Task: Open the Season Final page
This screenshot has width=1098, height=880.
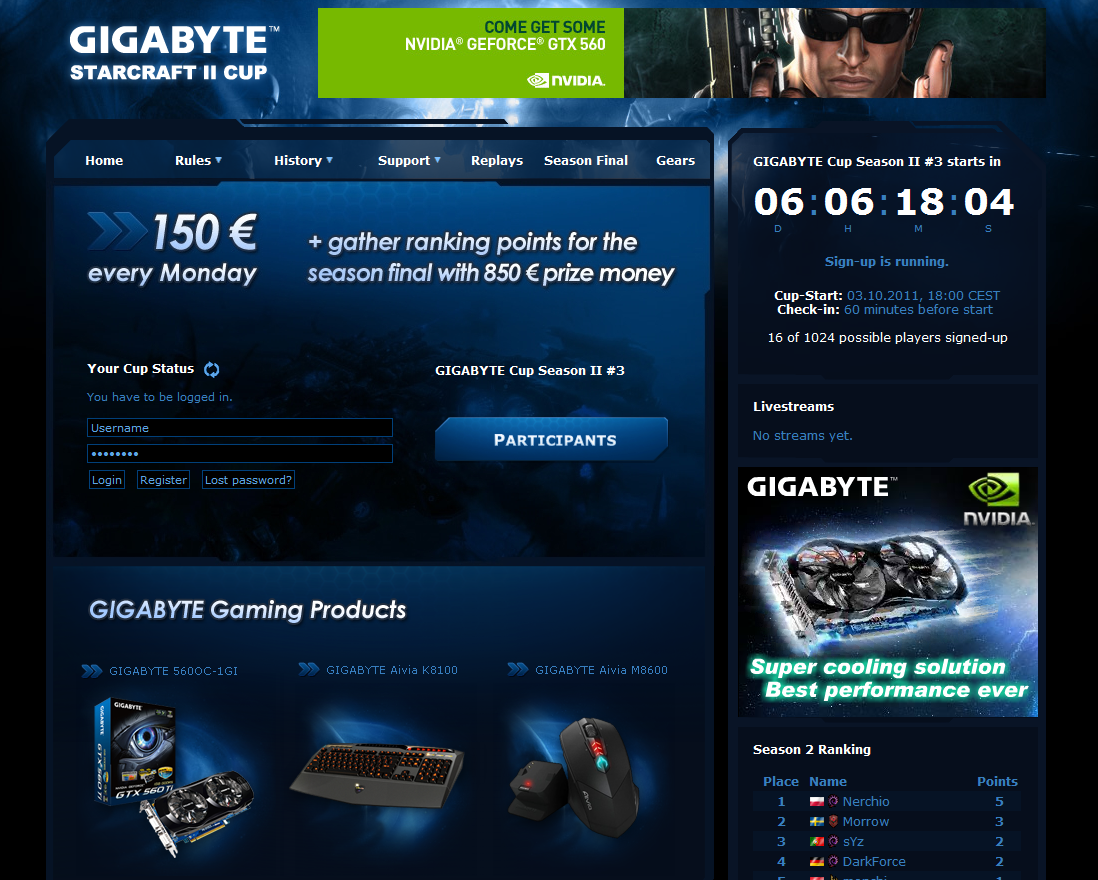Action: pyautogui.click(x=586, y=160)
